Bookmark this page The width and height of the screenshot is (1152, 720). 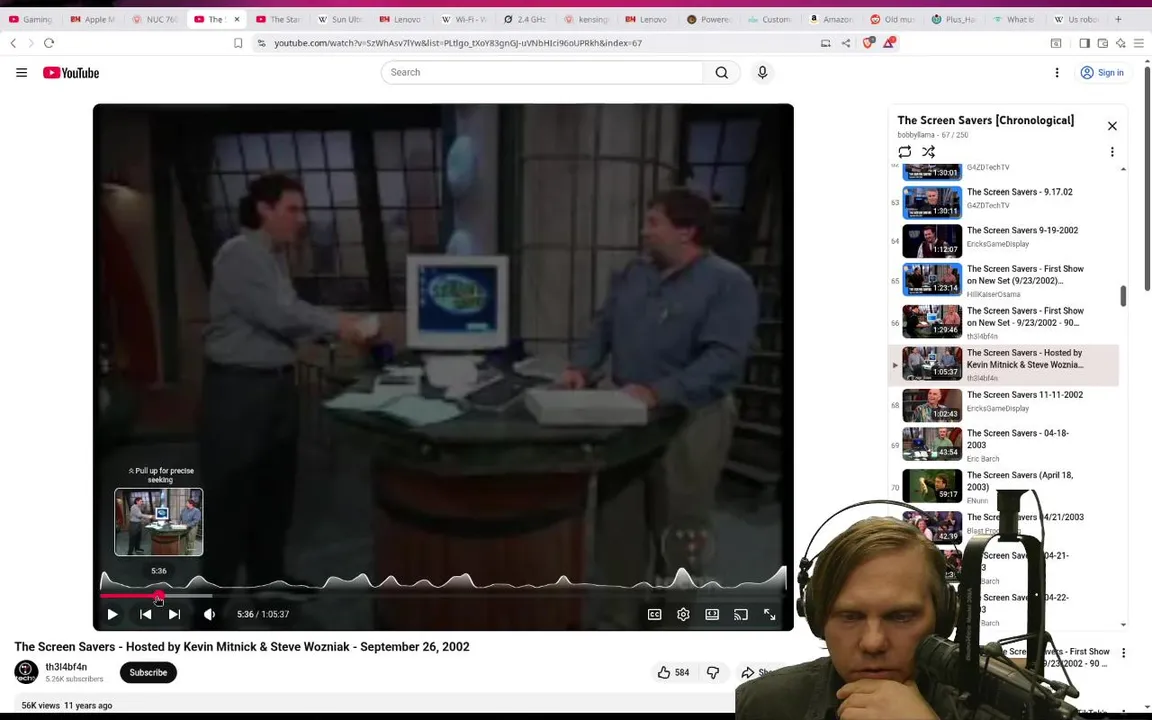coord(238,43)
